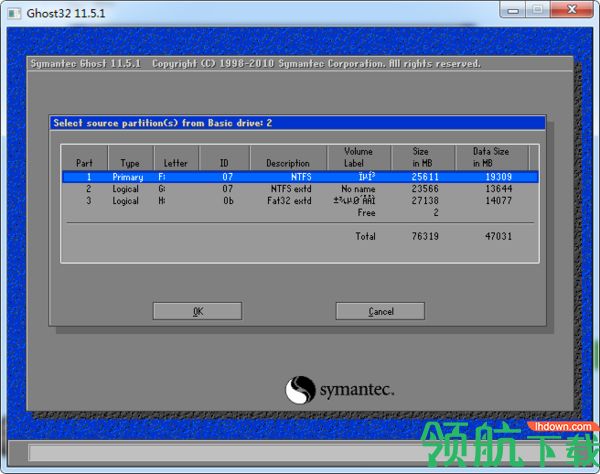The height and width of the screenshot is (474, 600).
Task: Click the Data Size in MB header
Action: tap(491, 157)
